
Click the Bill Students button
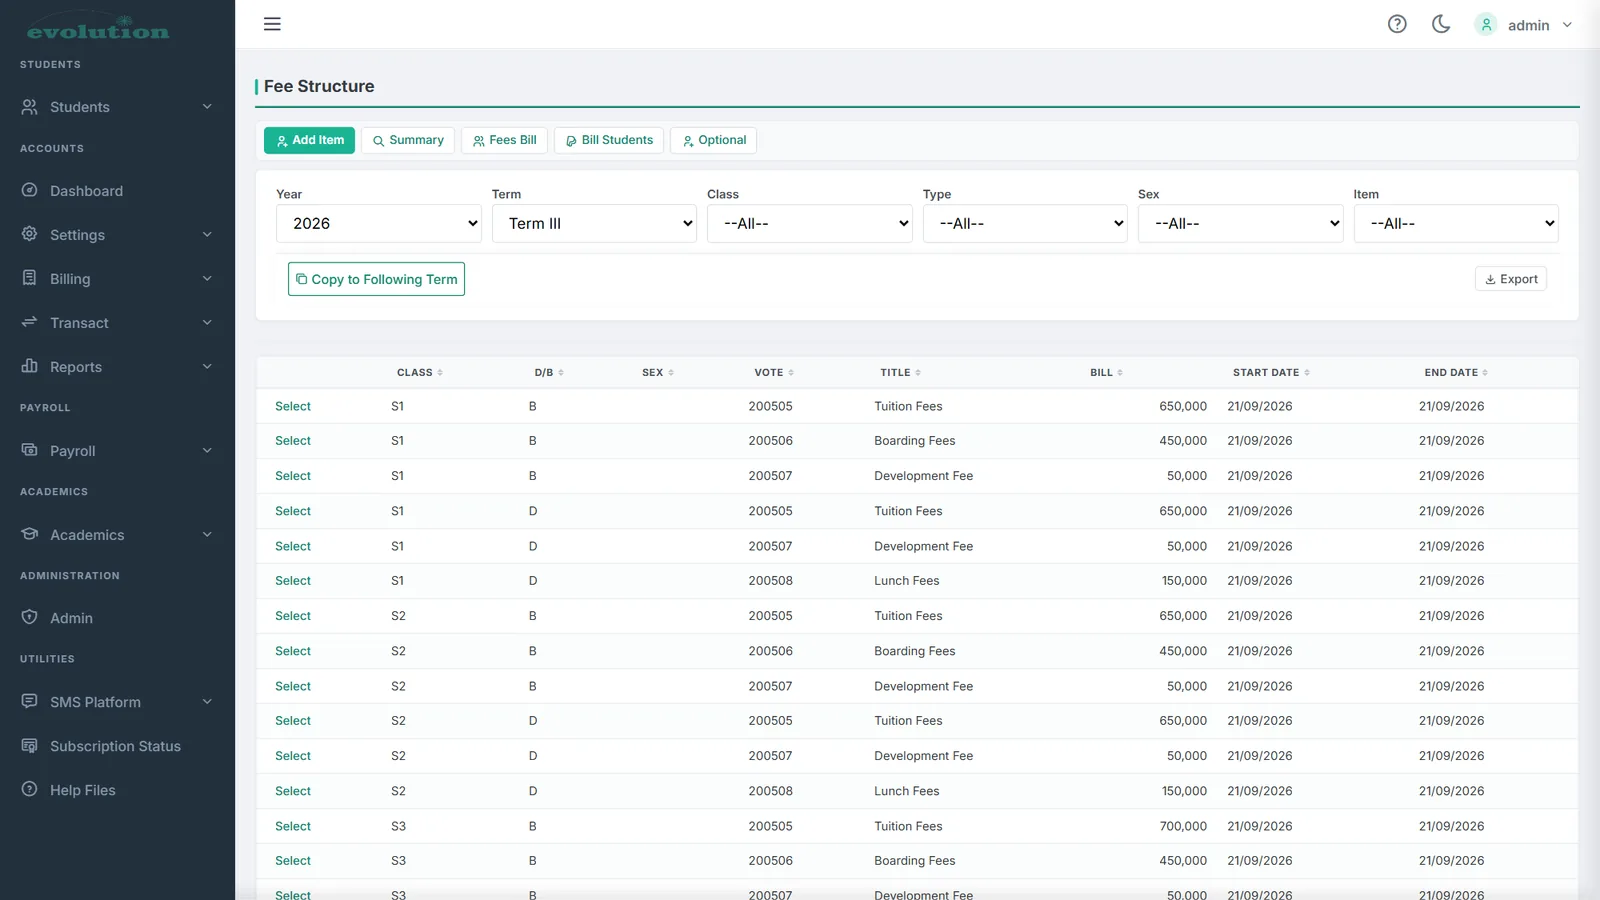click(x=609, y=140)
